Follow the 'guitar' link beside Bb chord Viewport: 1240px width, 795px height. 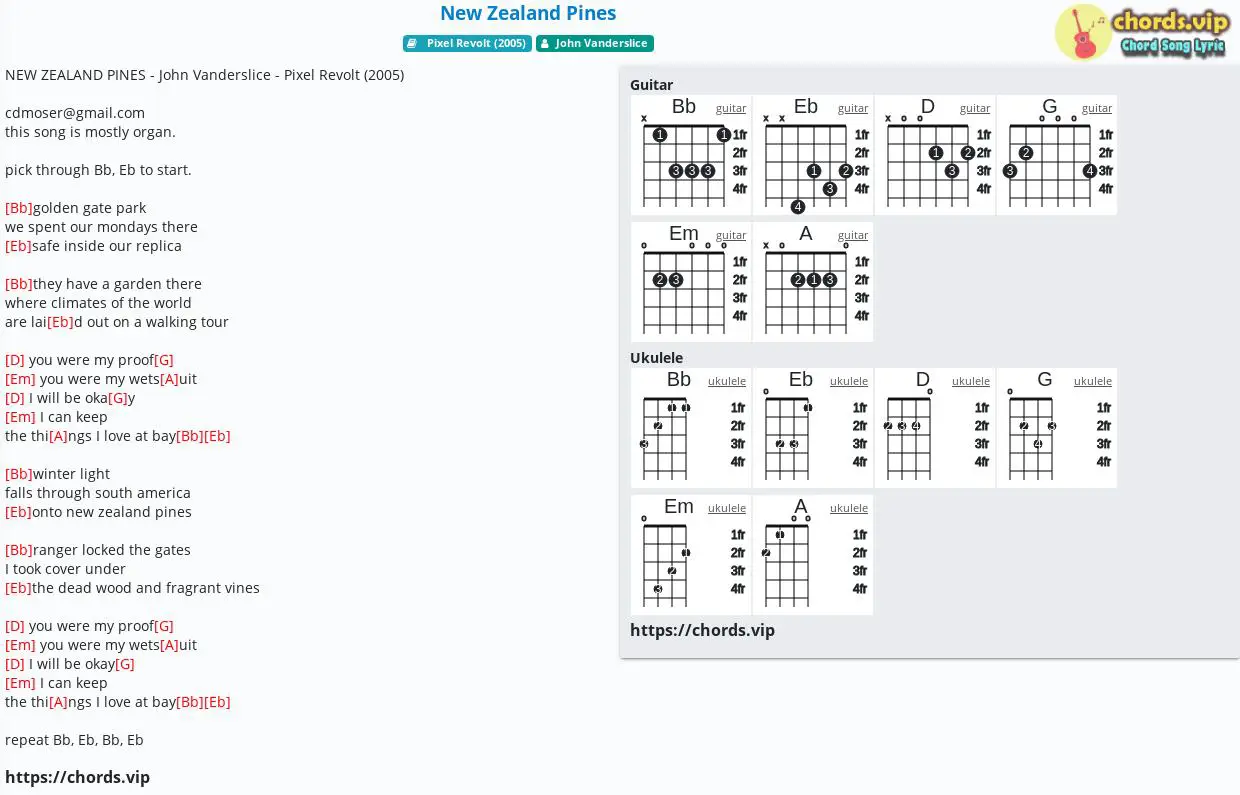click(731, 108)
